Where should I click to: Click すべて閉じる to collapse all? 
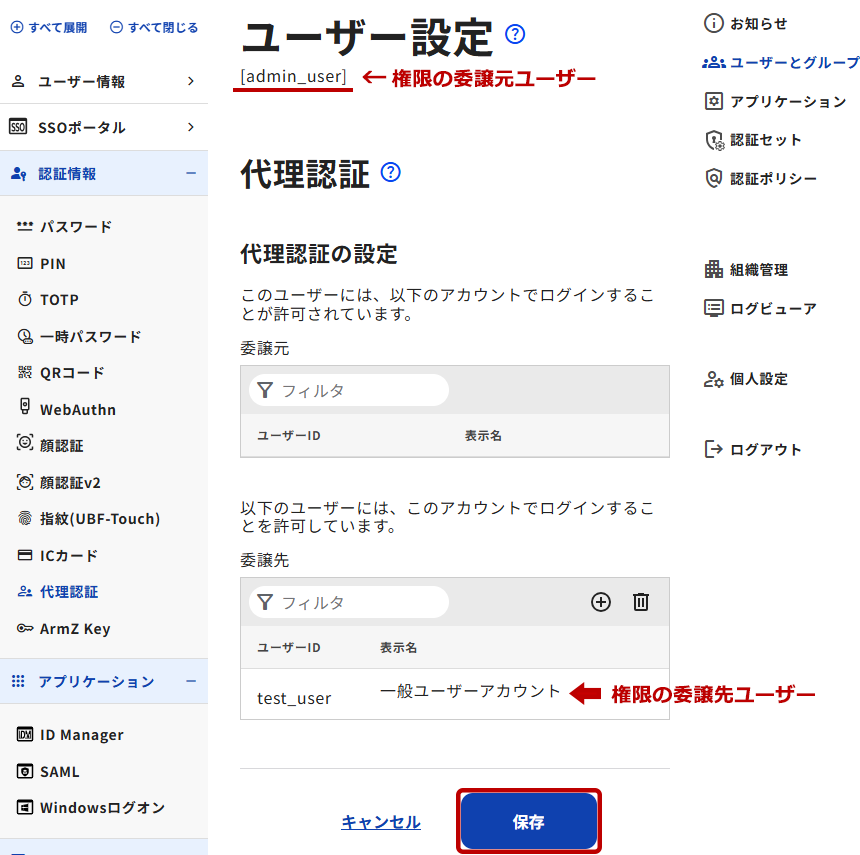point(154,28)
